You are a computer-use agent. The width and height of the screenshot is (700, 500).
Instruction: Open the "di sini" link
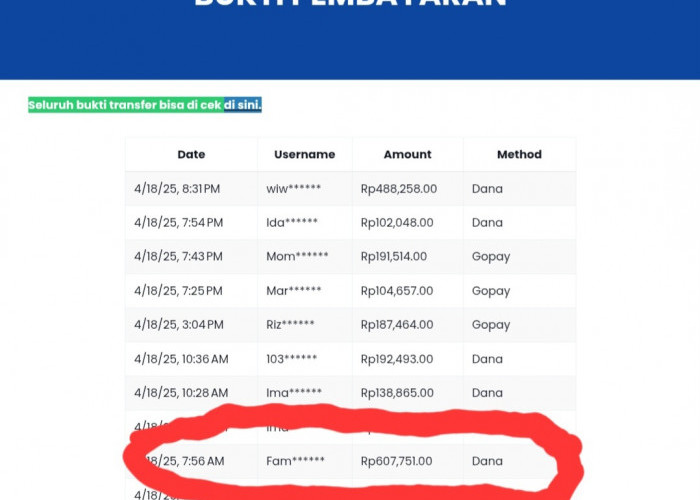point(242,104)
